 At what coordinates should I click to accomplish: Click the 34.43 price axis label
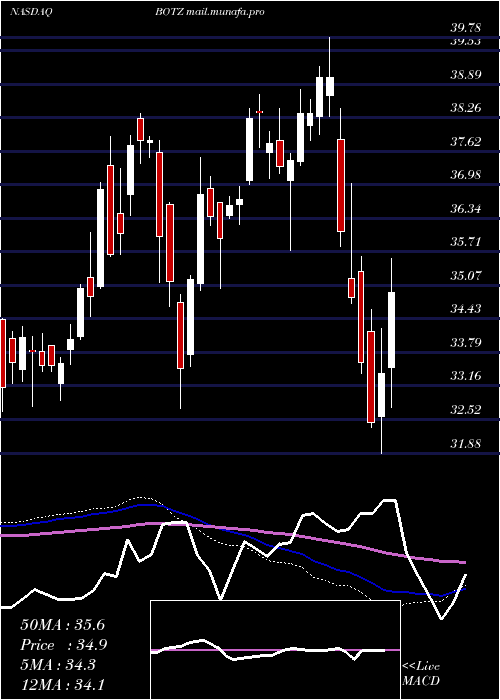pos(466,308)
